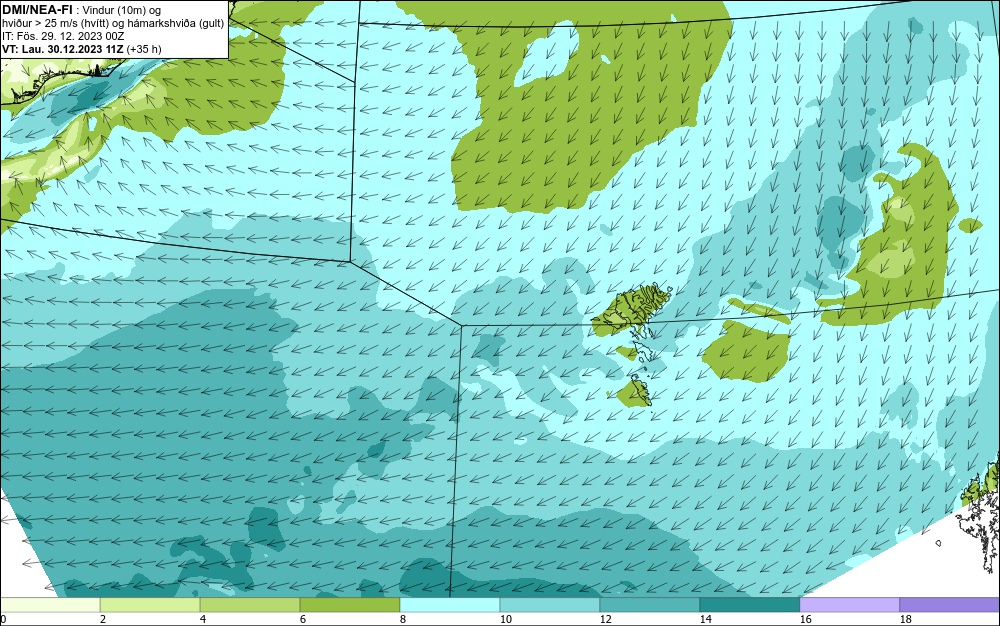Click the 'IT: Fös. 29. 12. 2023 00Z' line
Image resolution: width=1000 pixels, height=626 pixels.
click(x=63, y=36)
